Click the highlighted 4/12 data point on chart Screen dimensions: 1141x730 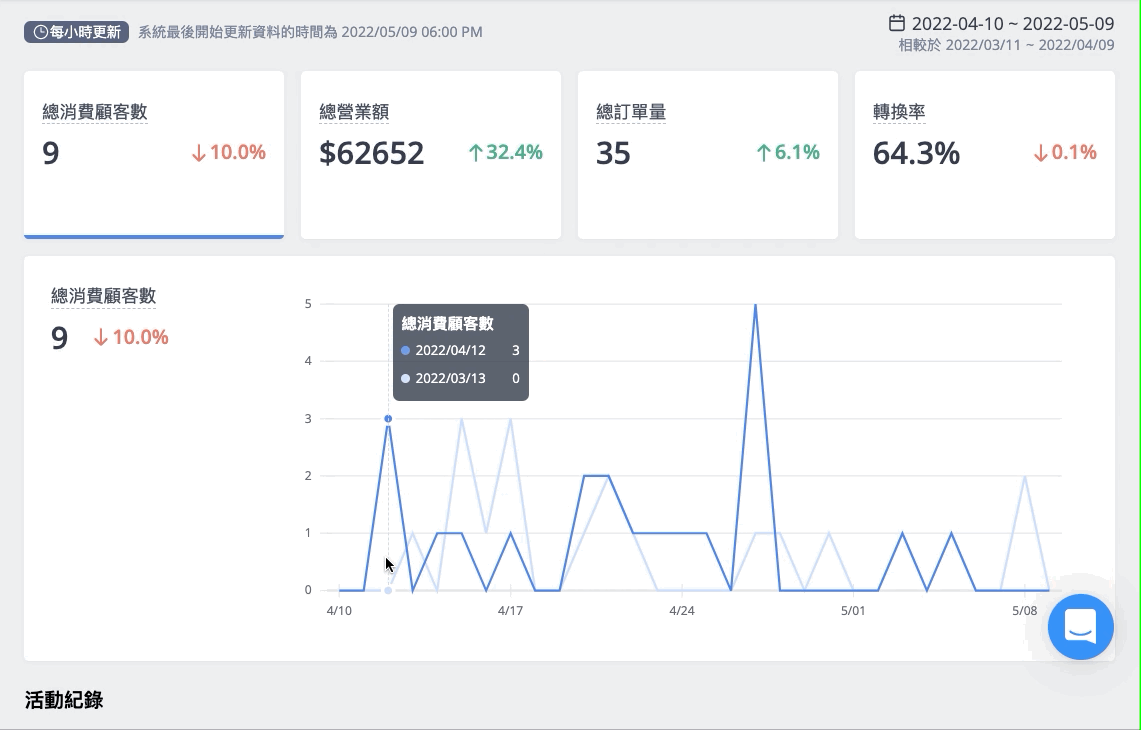[x=388, y=418]
